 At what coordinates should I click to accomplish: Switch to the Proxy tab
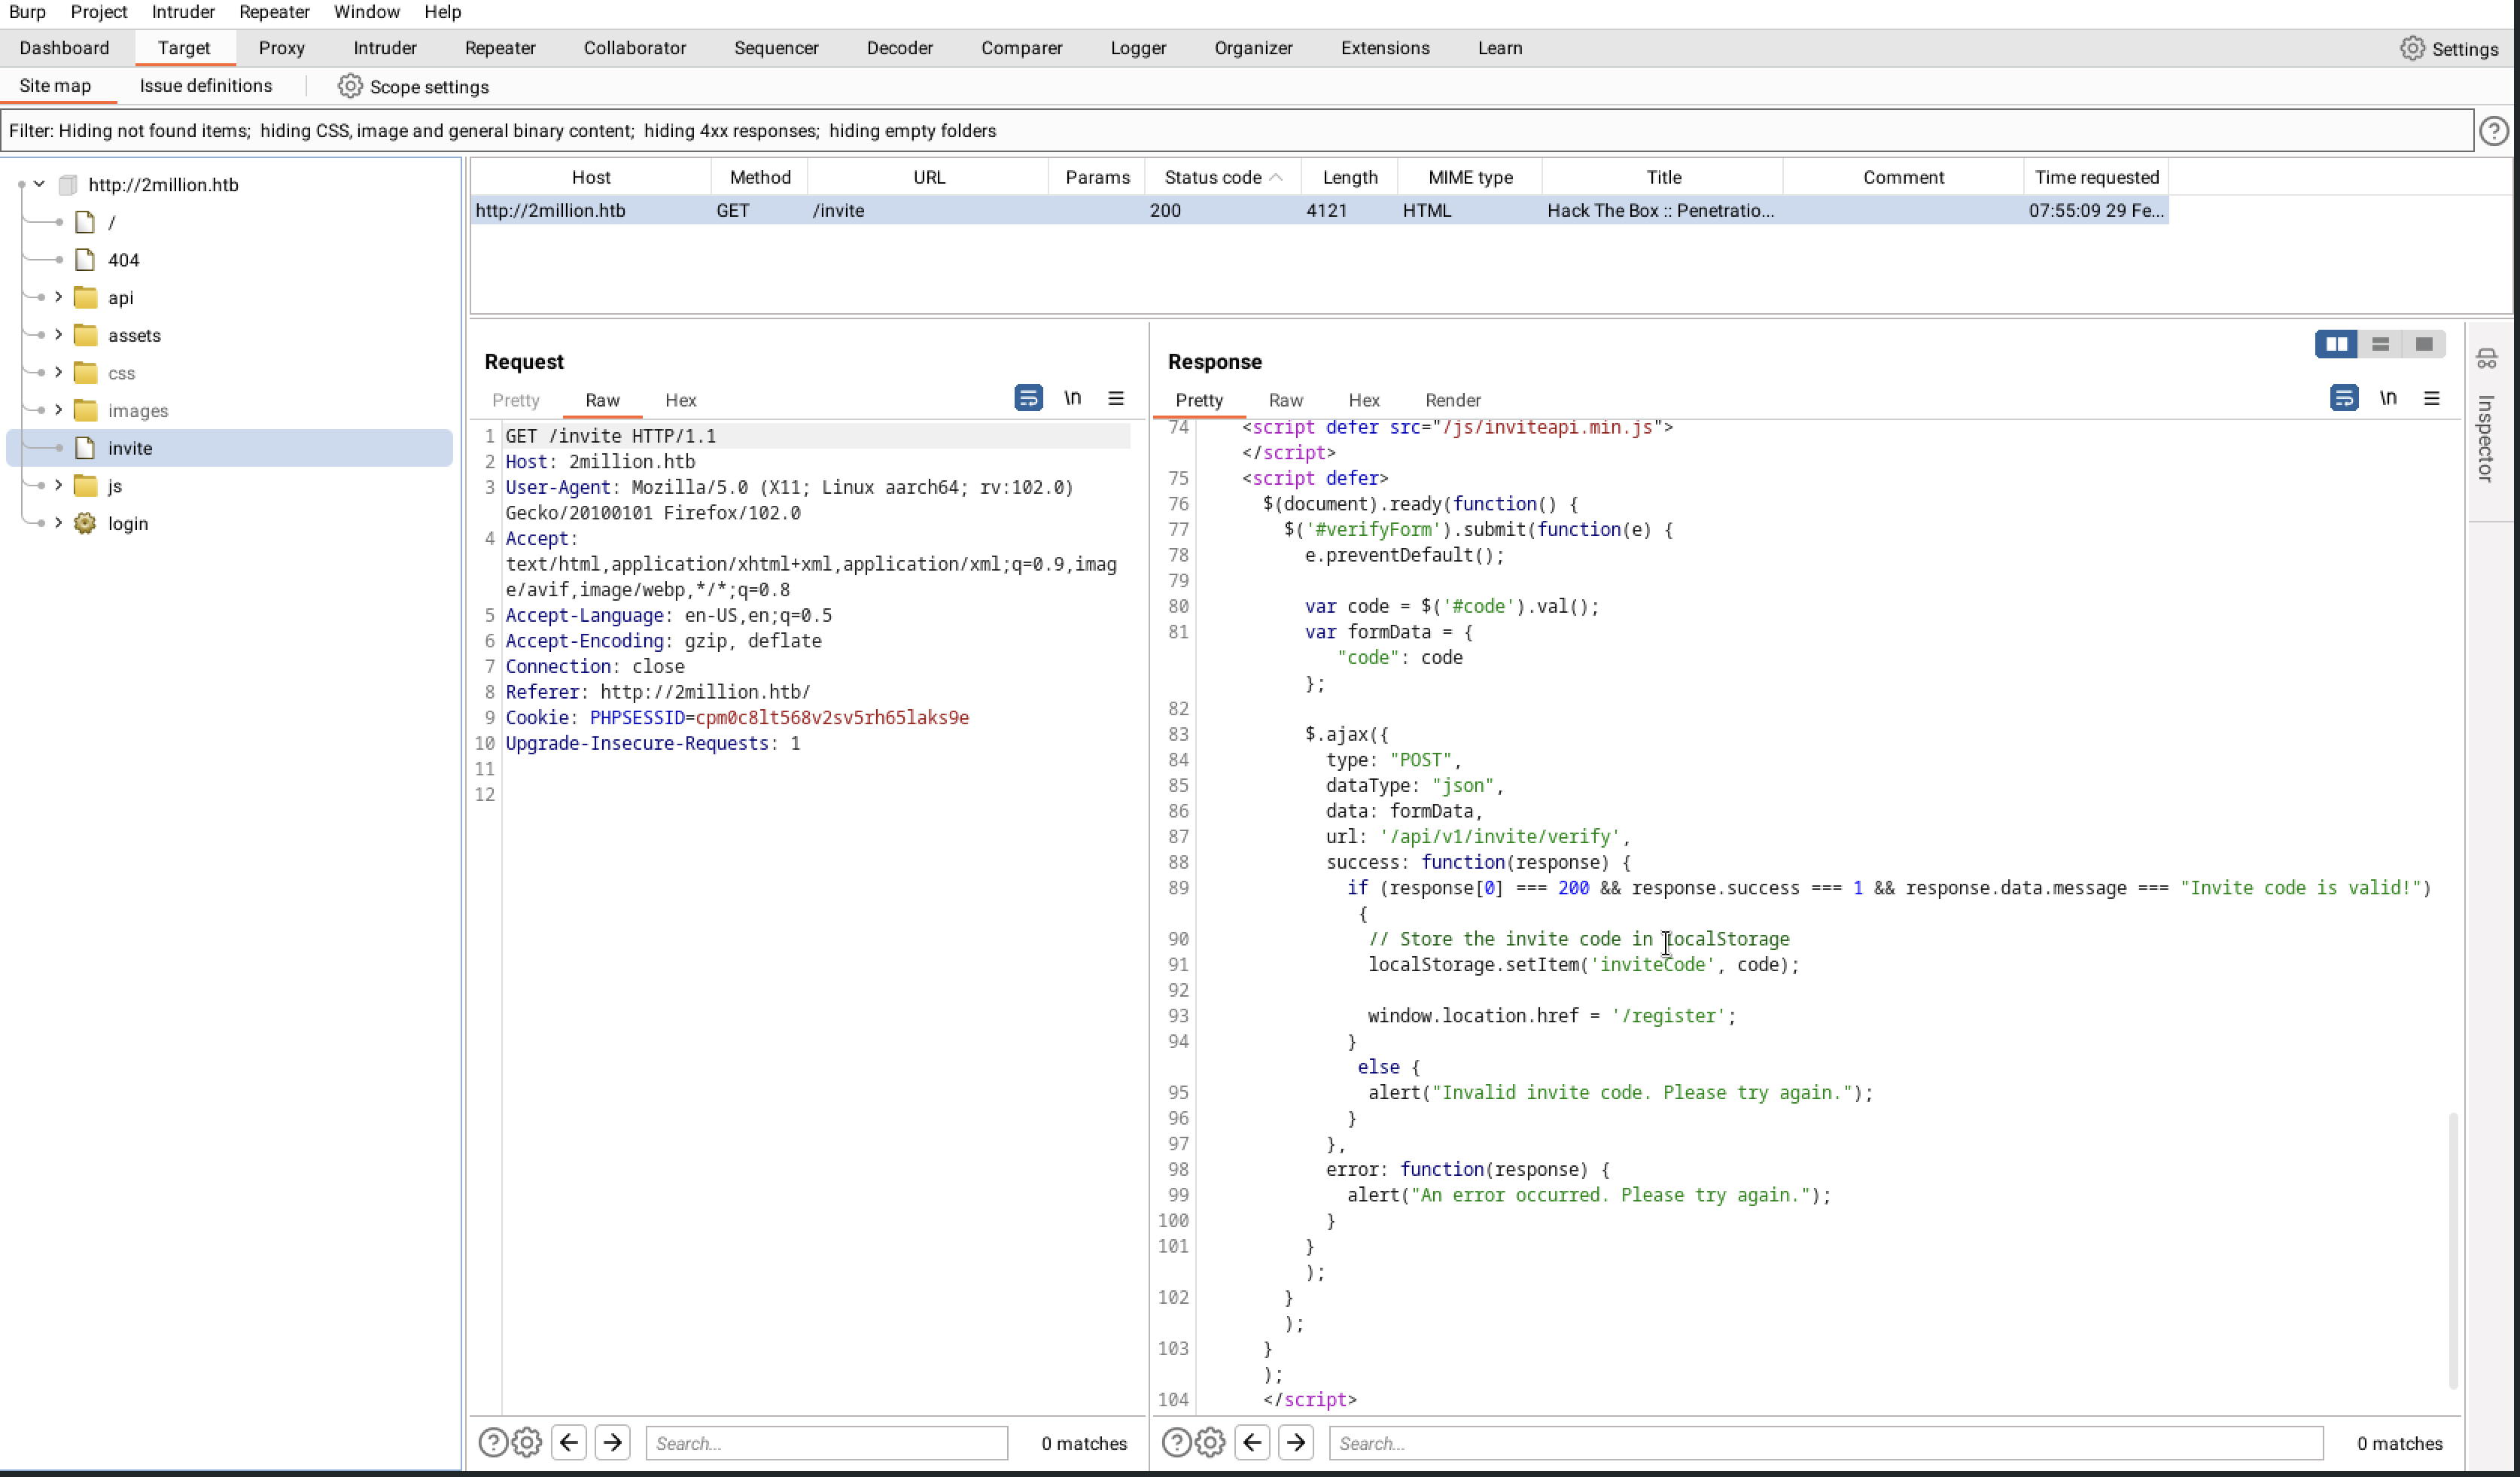tap(281, 48)
